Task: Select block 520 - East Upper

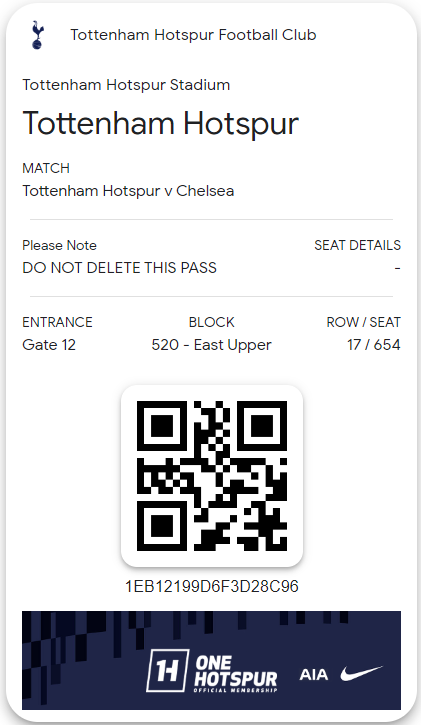Action: [211, 345]
